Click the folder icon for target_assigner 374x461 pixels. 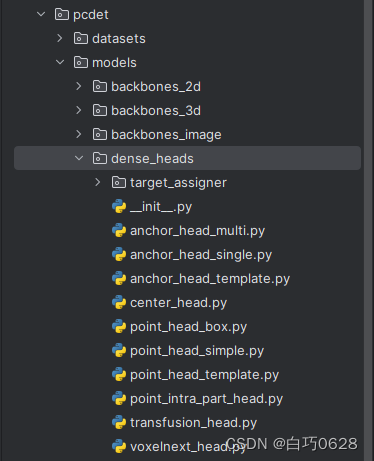pos(119,182)
